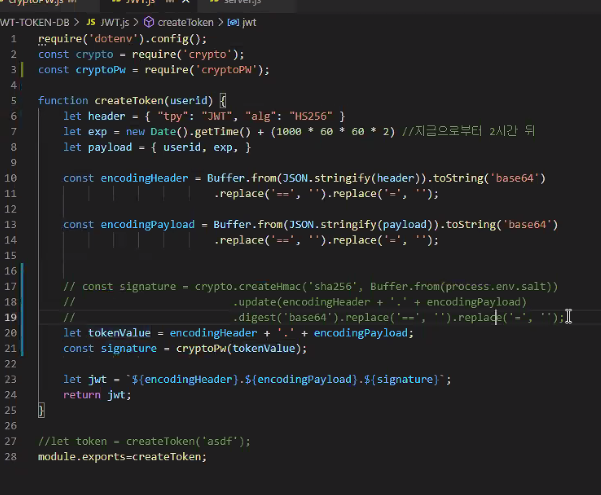Image resolution: width=601 pixels, height=495 pixels.
Task: Open the createToken breadcrumb symbol
Action: [186, 23]
